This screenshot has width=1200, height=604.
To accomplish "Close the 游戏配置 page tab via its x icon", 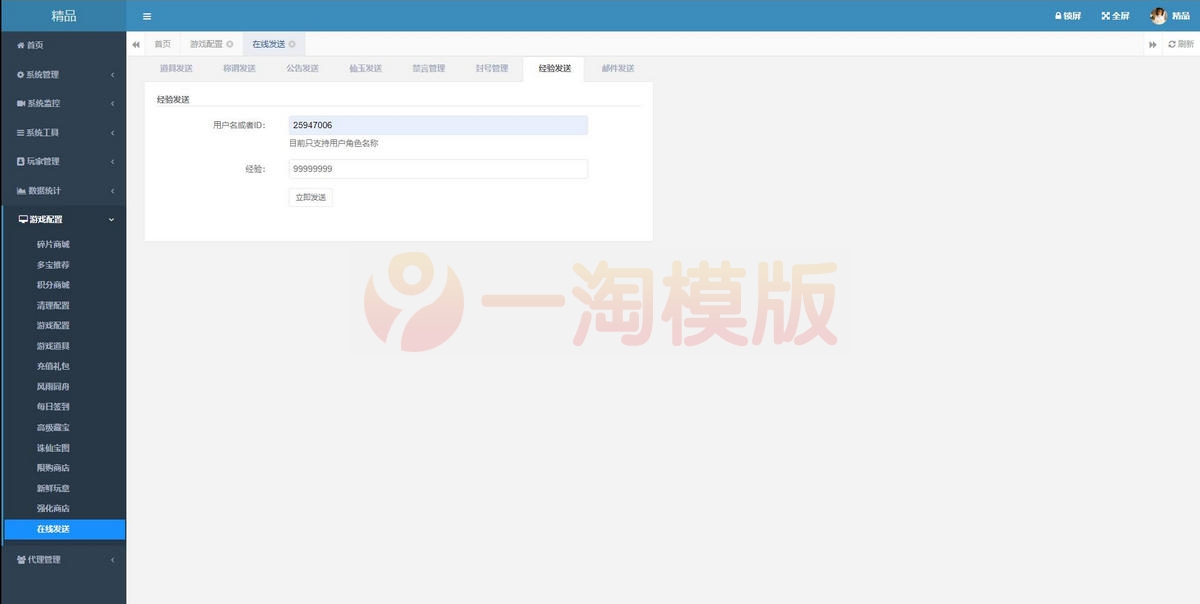I will (230, 44).
